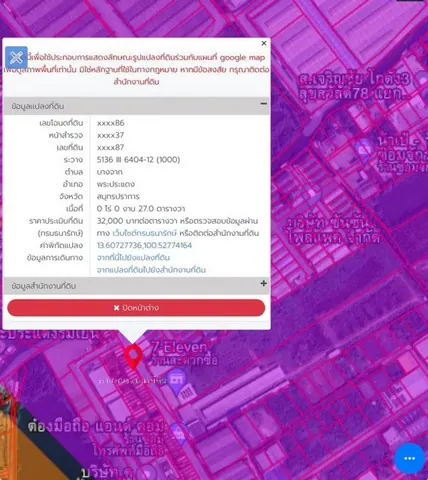The height and width of the screenshot is (480, 428).
Task: Open จากที่นี่ไปยังแปลงที่ดิน directions link
Action: point(133,258)
